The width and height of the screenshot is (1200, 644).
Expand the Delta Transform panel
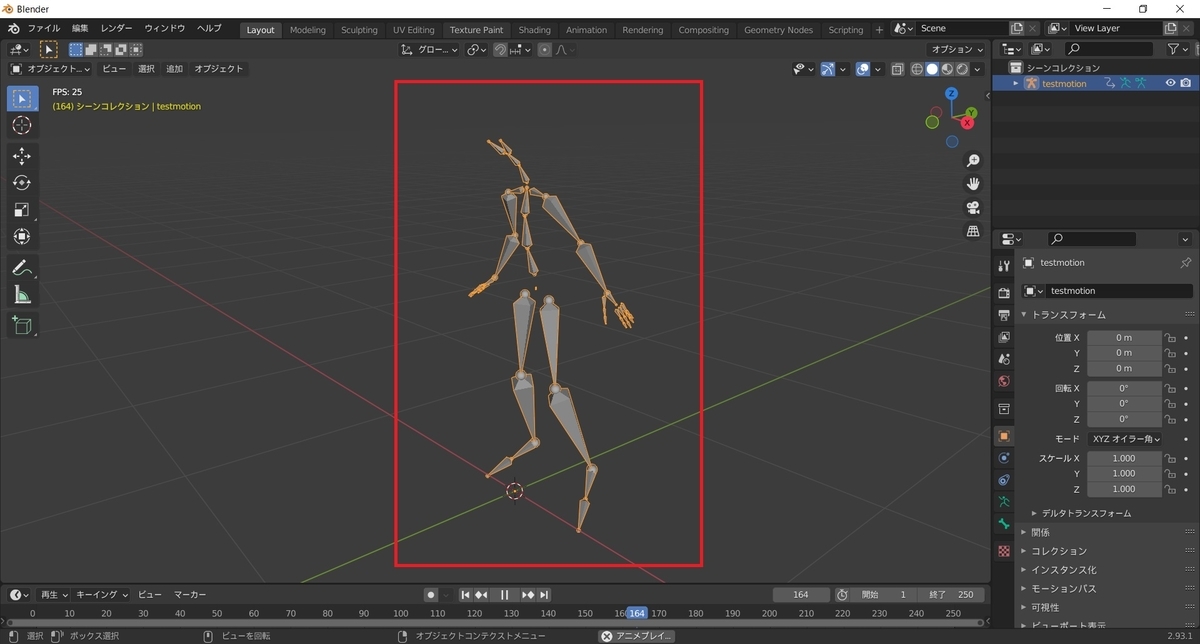1034,513
